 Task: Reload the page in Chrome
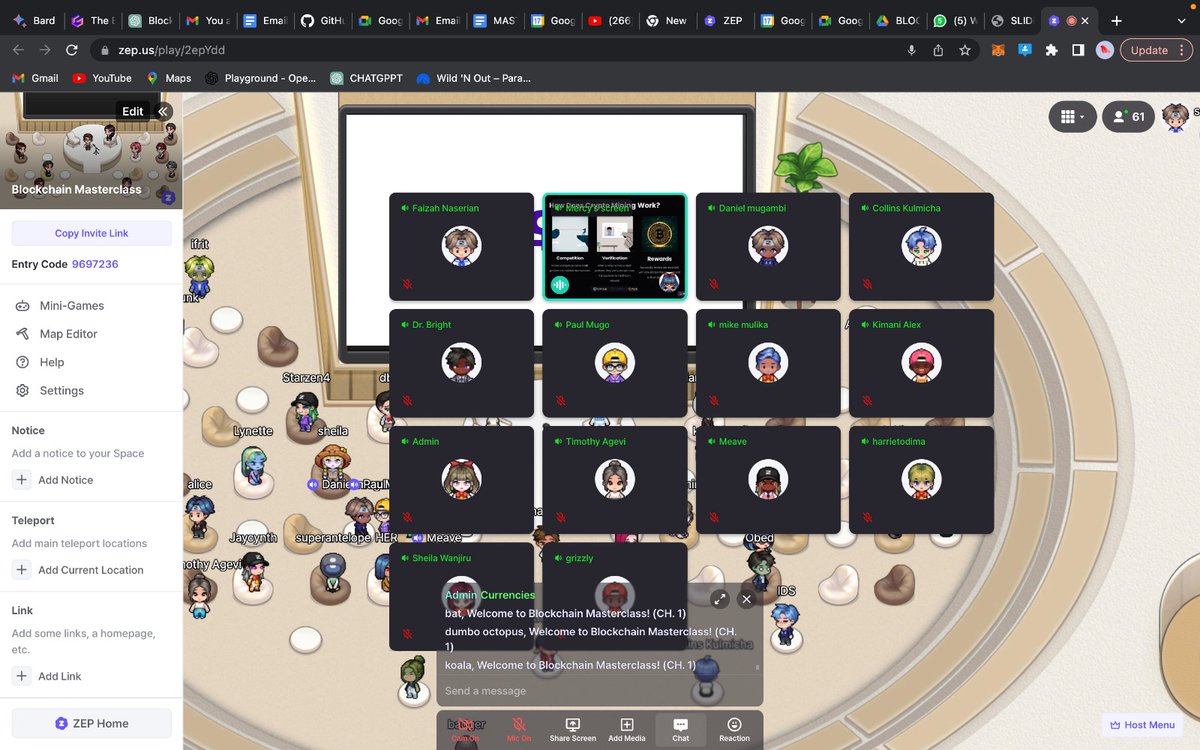point(72,50)
